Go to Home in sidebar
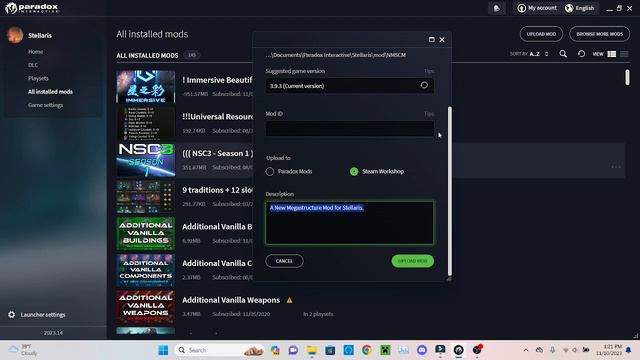The width and height of the screenshot is (640, 360). pos(36,52)
